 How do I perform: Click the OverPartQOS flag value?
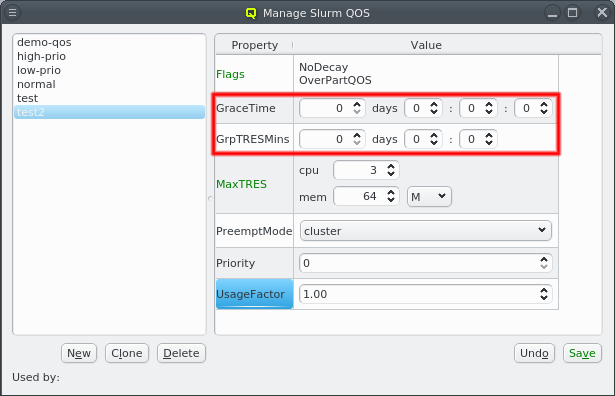(x=335, y=80)
